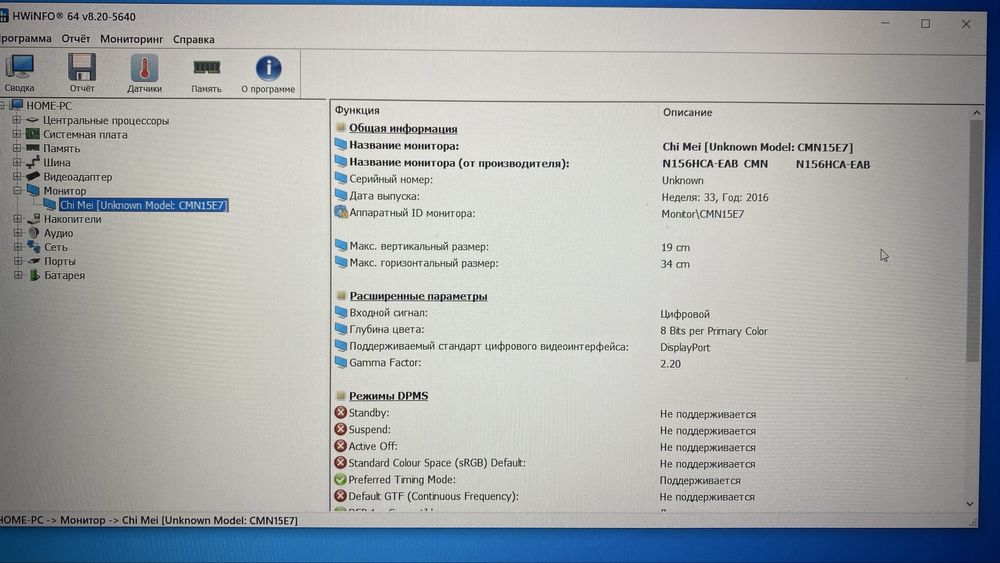Click the icon beside Аппаратный ID монитора
The width and height of the screenshot is (1000, 563).
(341, 212)
